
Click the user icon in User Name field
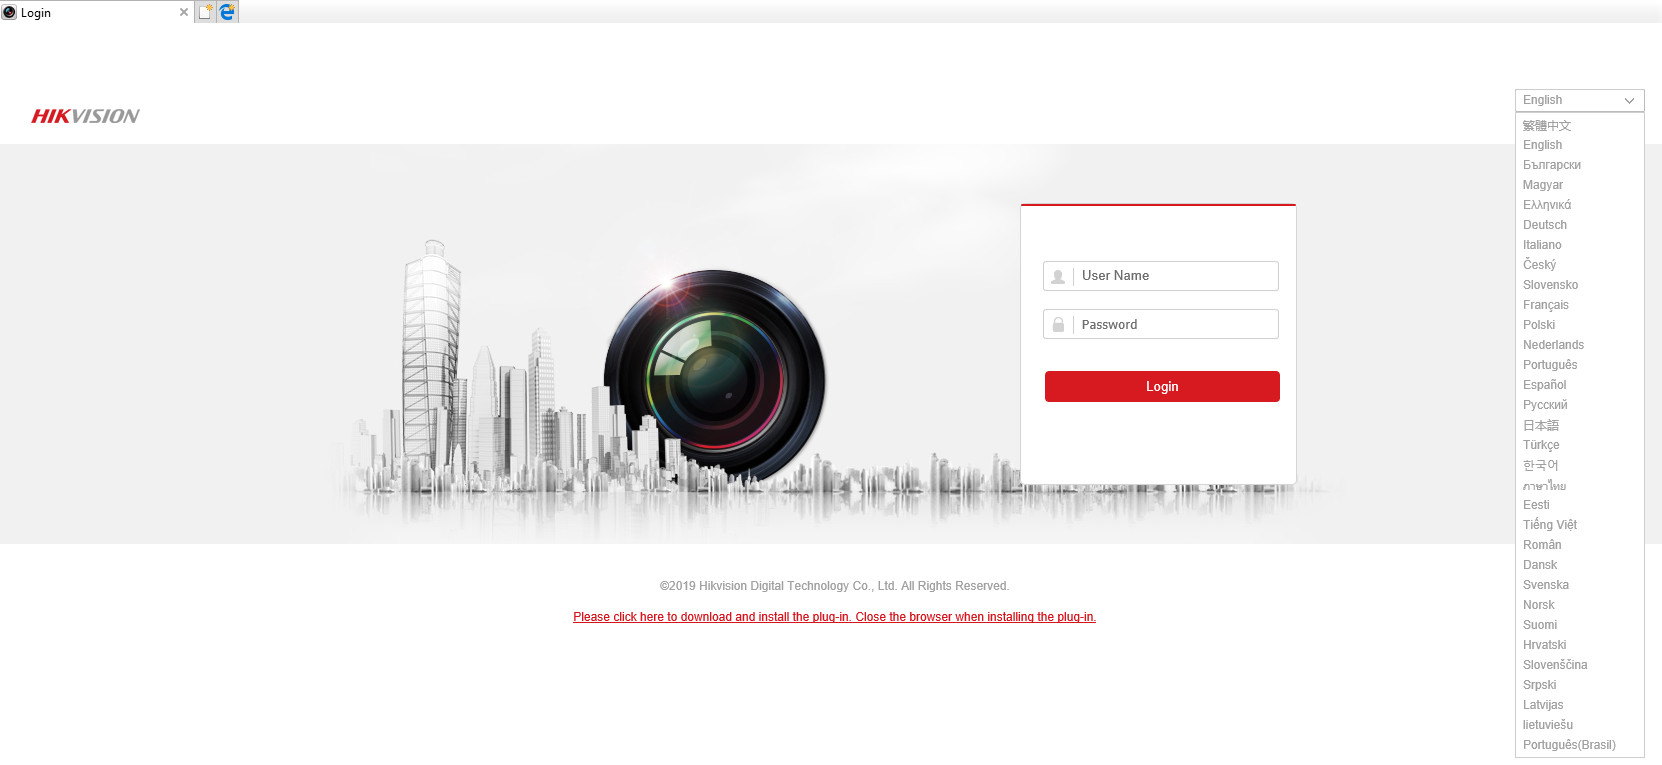click(x=1058, y=277)
